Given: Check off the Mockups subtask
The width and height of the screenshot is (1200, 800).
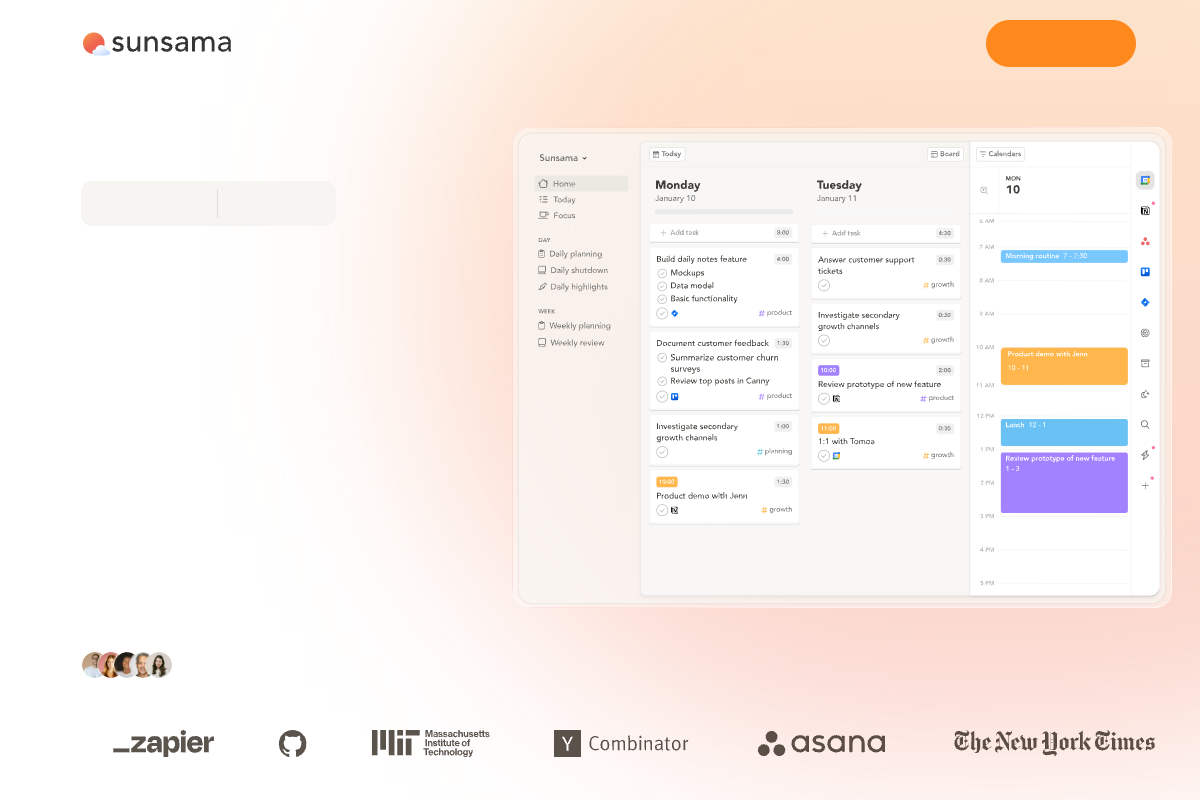Looking at the screenshot, I should 662,273.
